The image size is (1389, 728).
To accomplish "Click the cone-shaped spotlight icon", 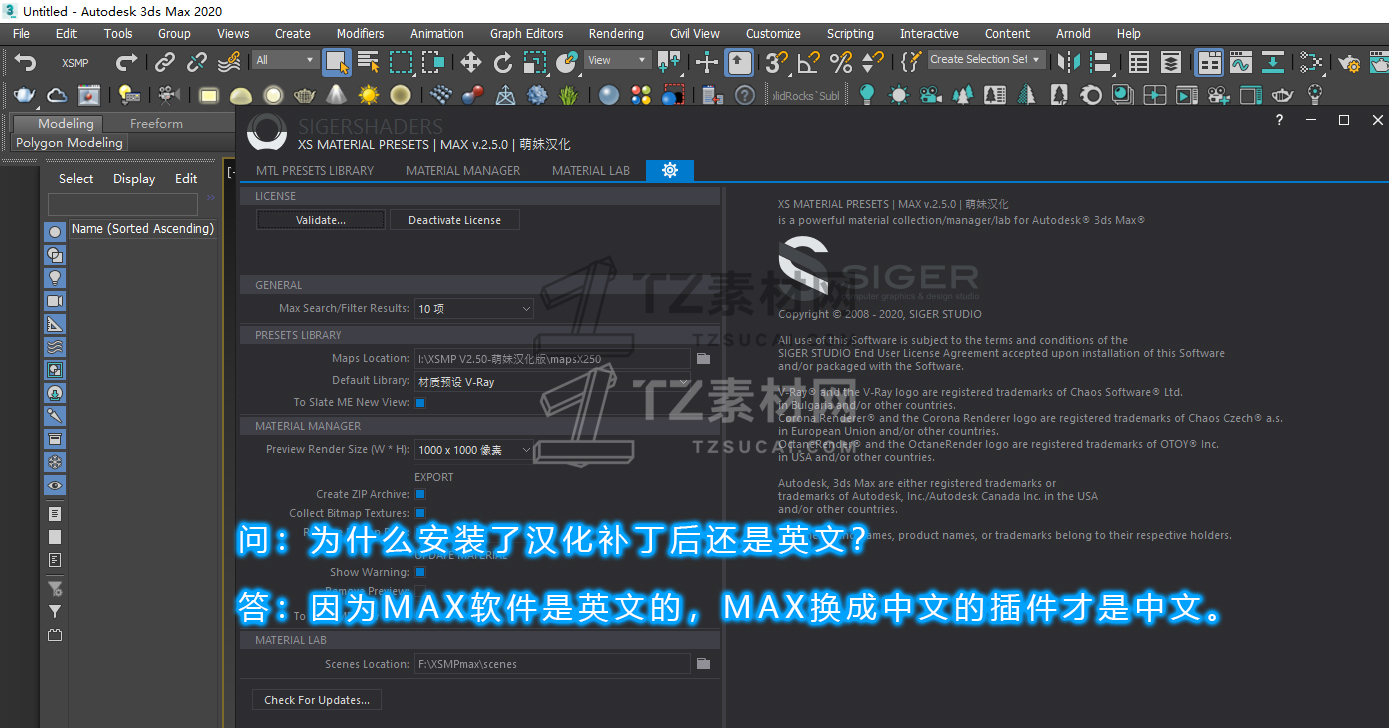I will [337, 95].
